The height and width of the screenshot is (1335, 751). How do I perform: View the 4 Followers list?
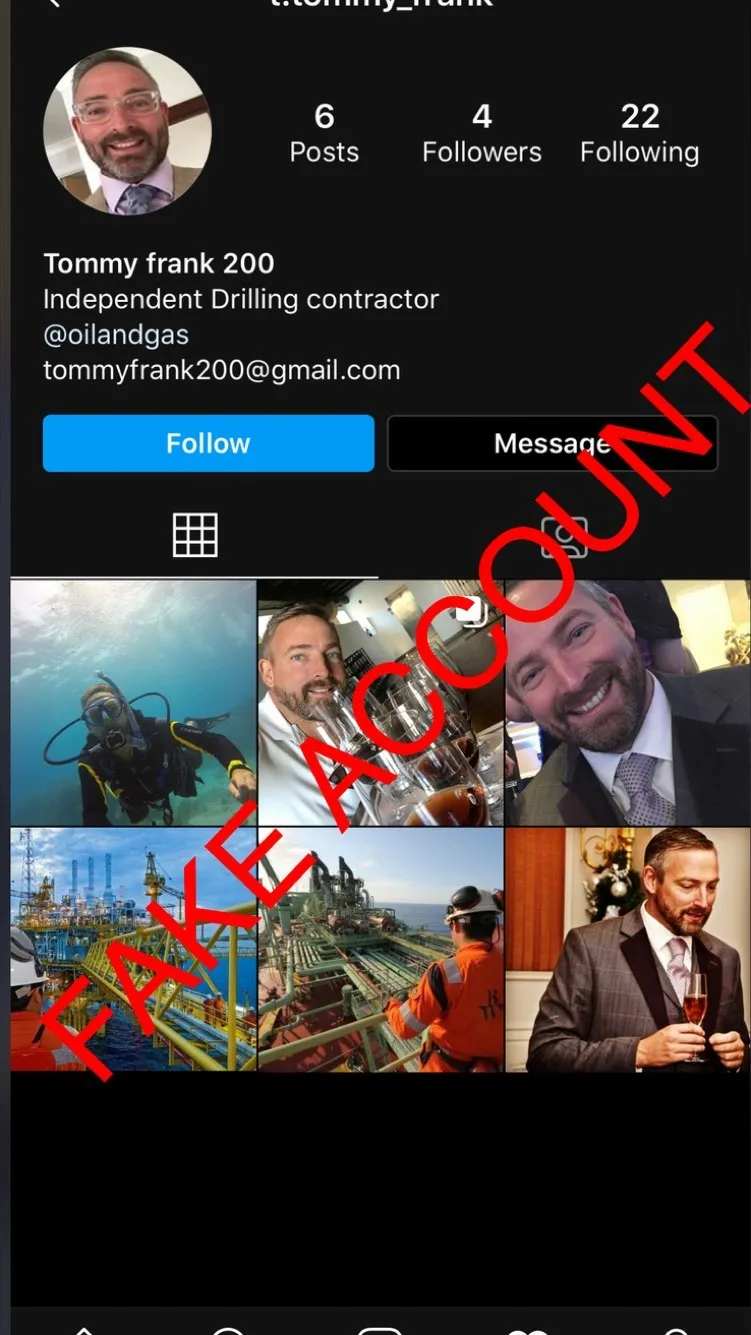pyautogui.click(x=482, y=134)
